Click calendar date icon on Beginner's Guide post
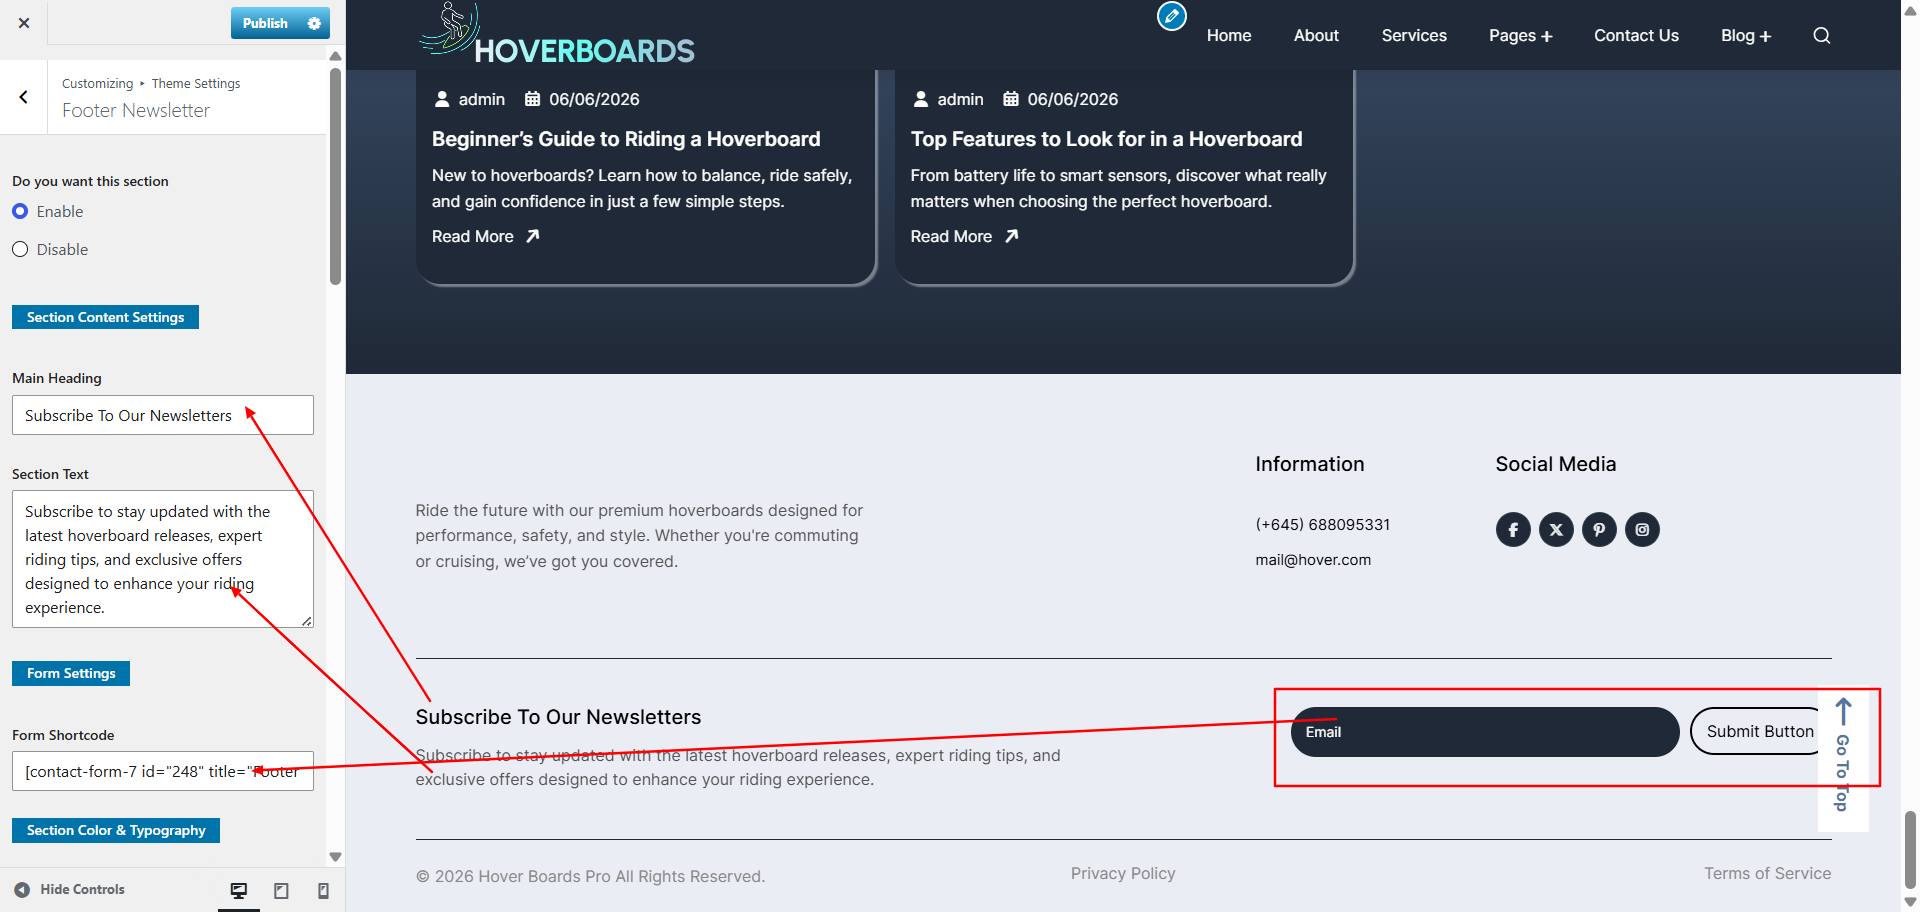The image size is (1920, 912). pyautogui.click(x=532, y=99)
